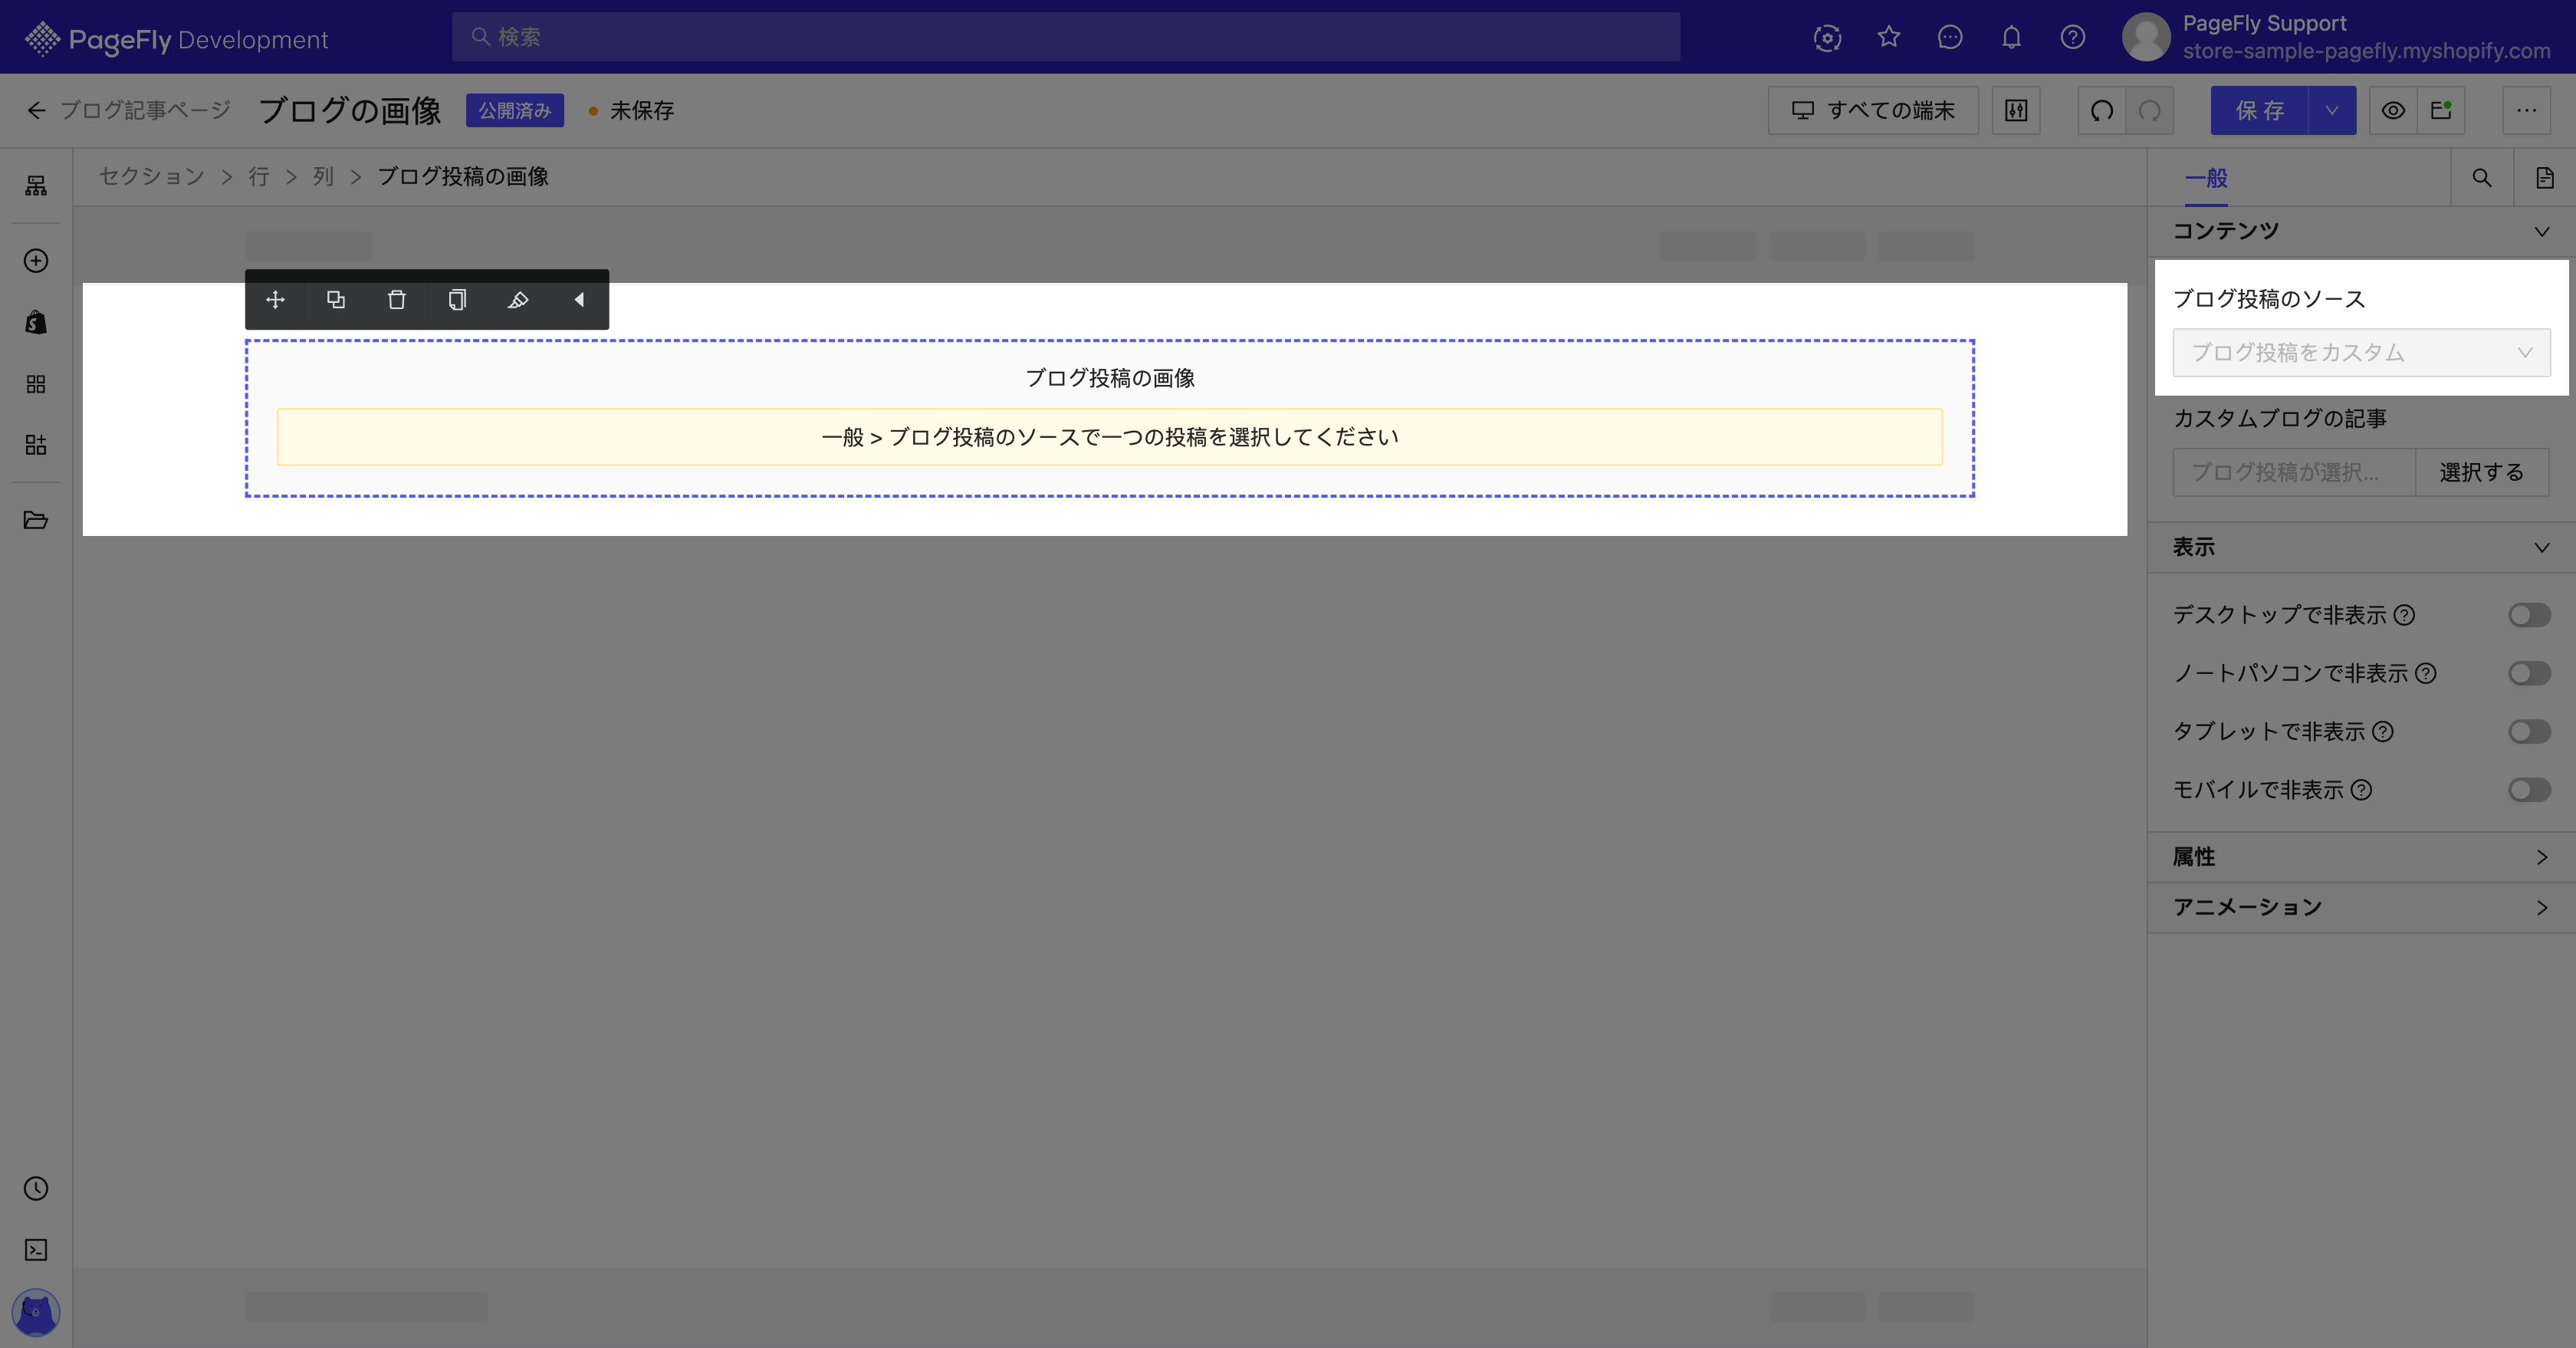Open more options ellipsis menu

coord(2527,110)
